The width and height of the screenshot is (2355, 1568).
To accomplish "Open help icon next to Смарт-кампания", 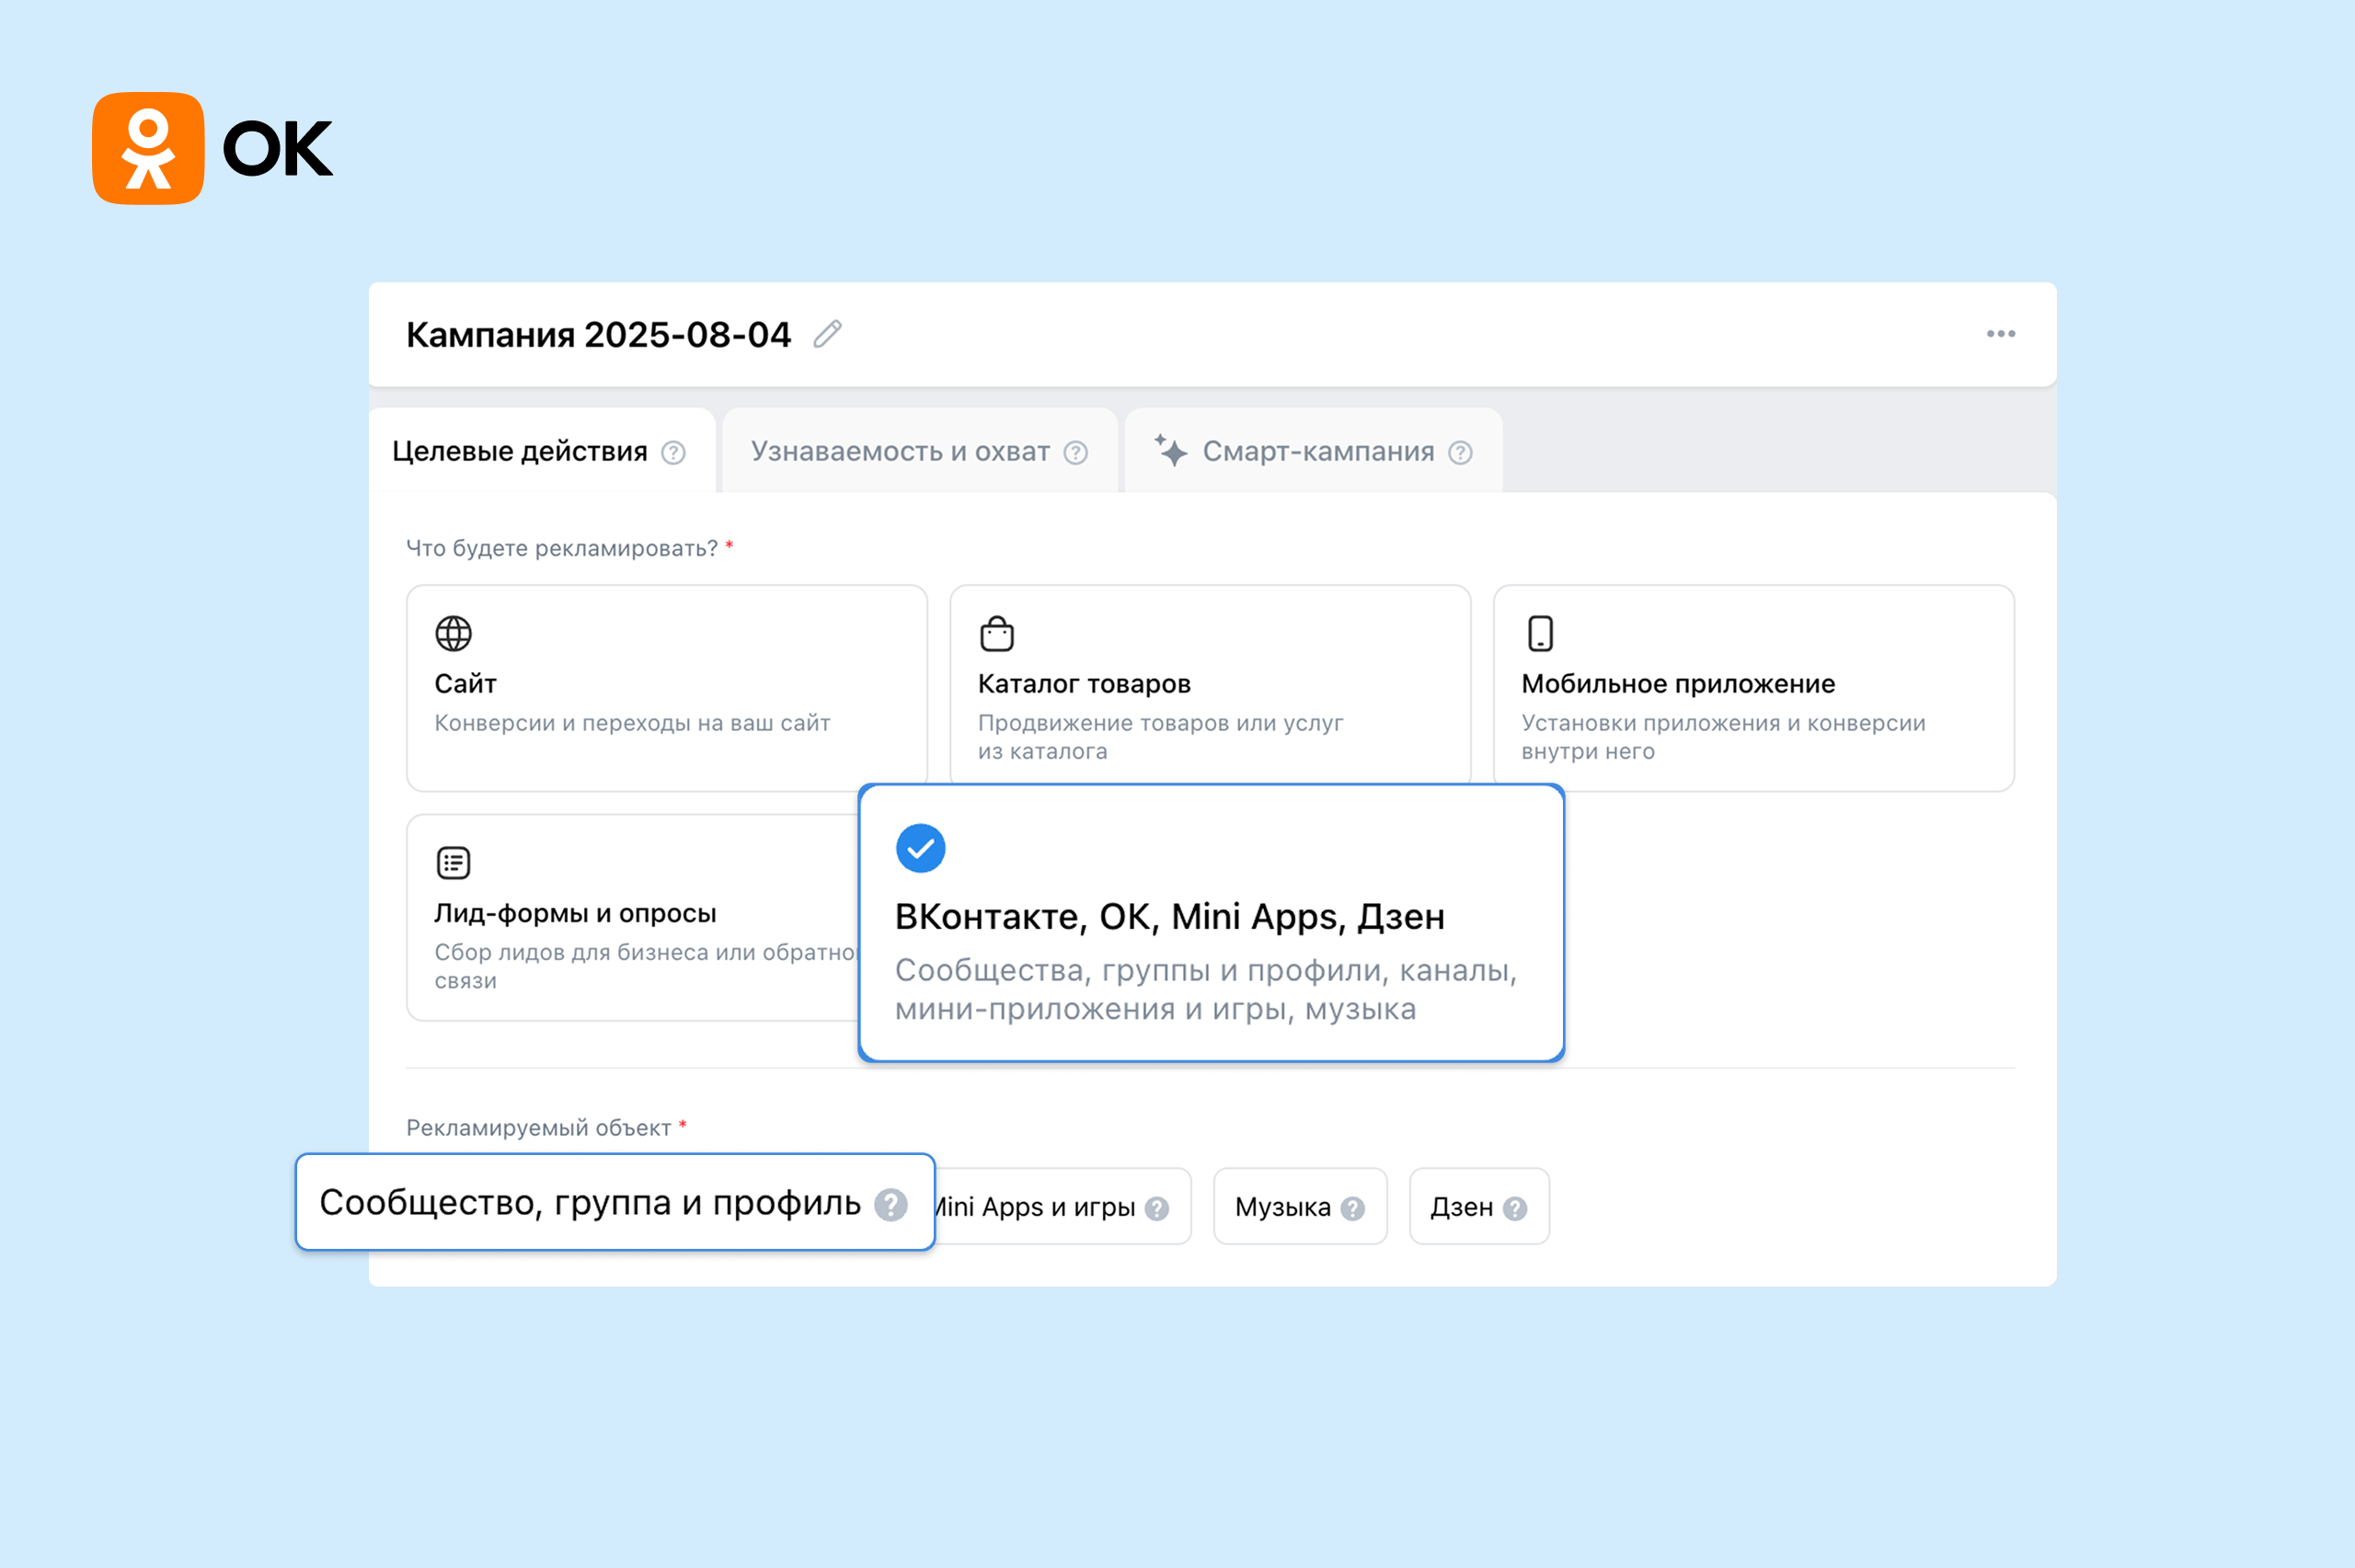I will point(1461,453).
